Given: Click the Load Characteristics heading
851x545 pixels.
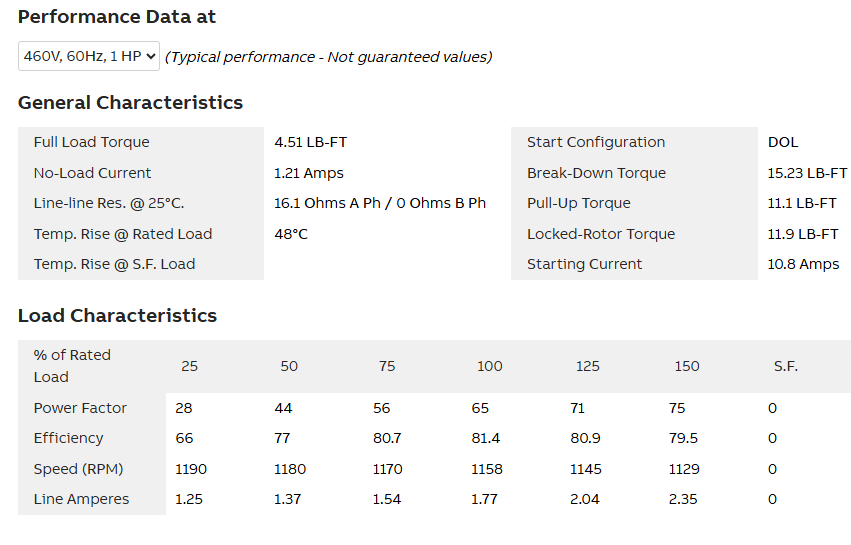Looking at the screenshot, I should [117, 316].
